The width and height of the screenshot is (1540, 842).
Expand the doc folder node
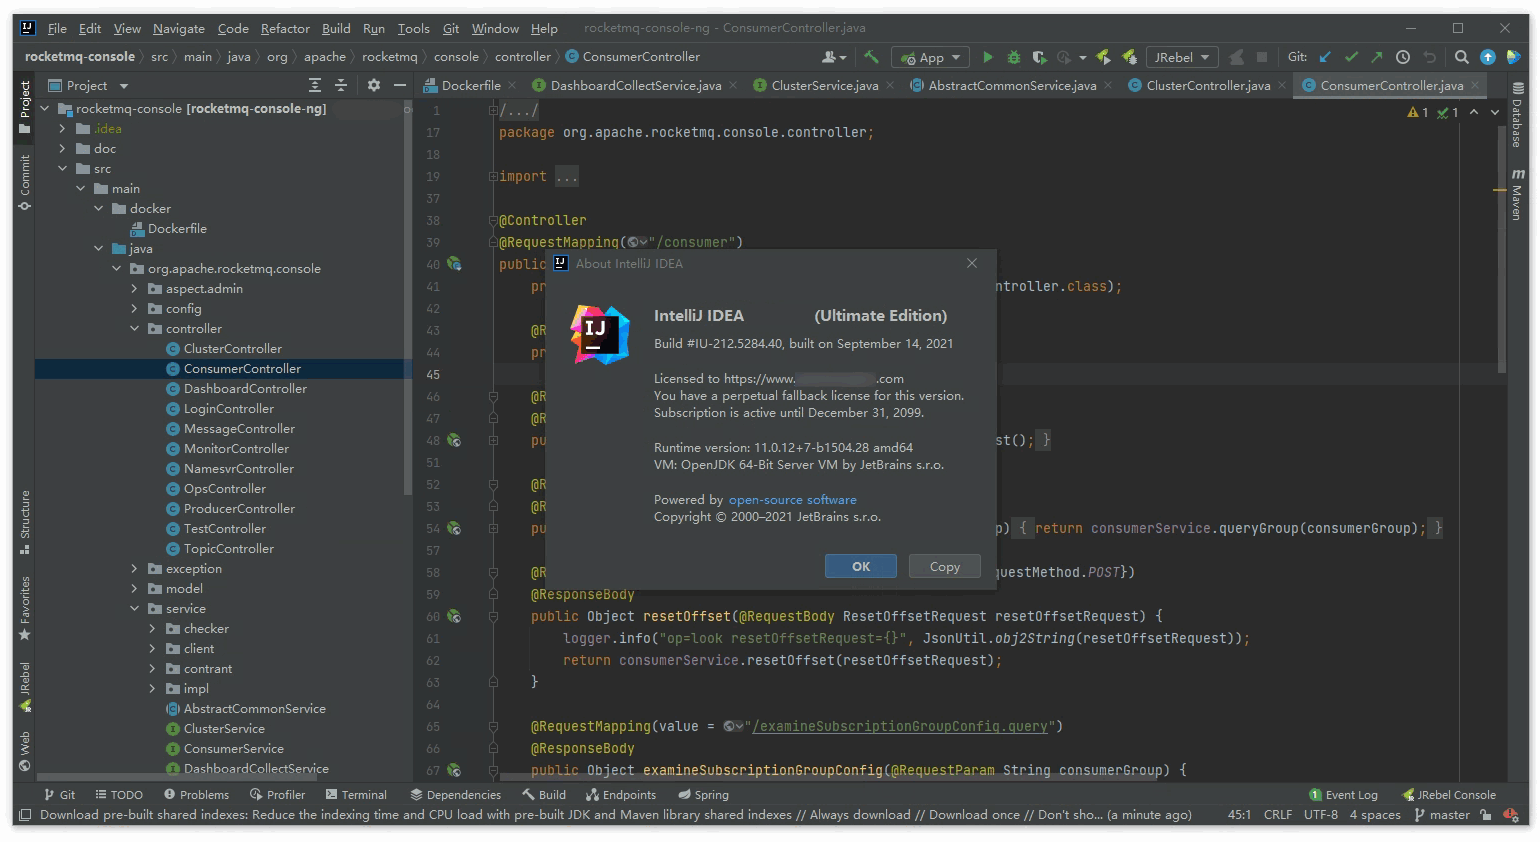(x=62, y=149)
